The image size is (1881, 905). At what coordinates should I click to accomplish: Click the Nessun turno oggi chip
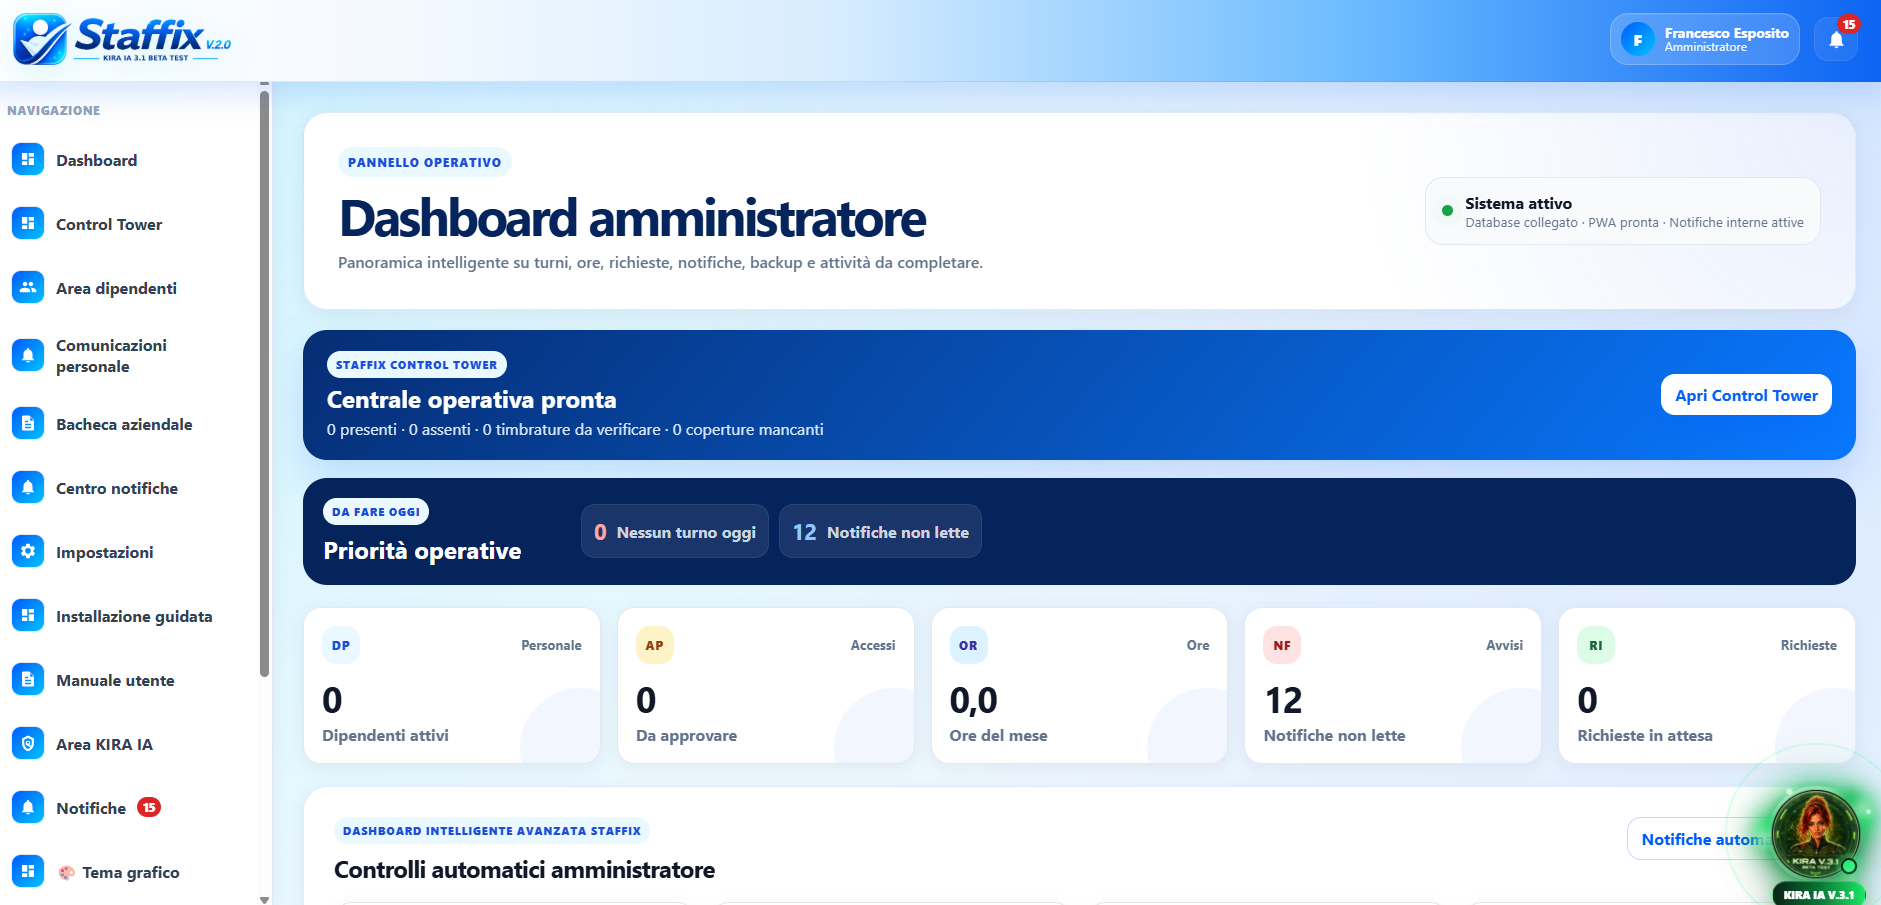pyautogui.click(x=675, y=532)
